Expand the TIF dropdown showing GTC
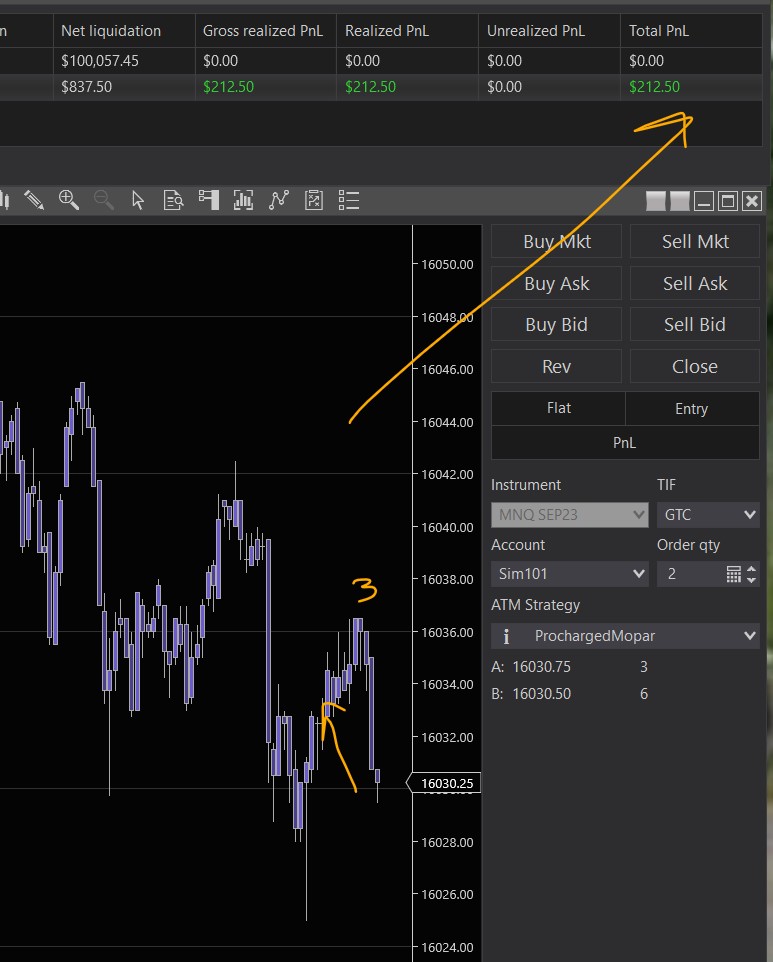This screenshot has width=773, height=962. click(708, 515)
